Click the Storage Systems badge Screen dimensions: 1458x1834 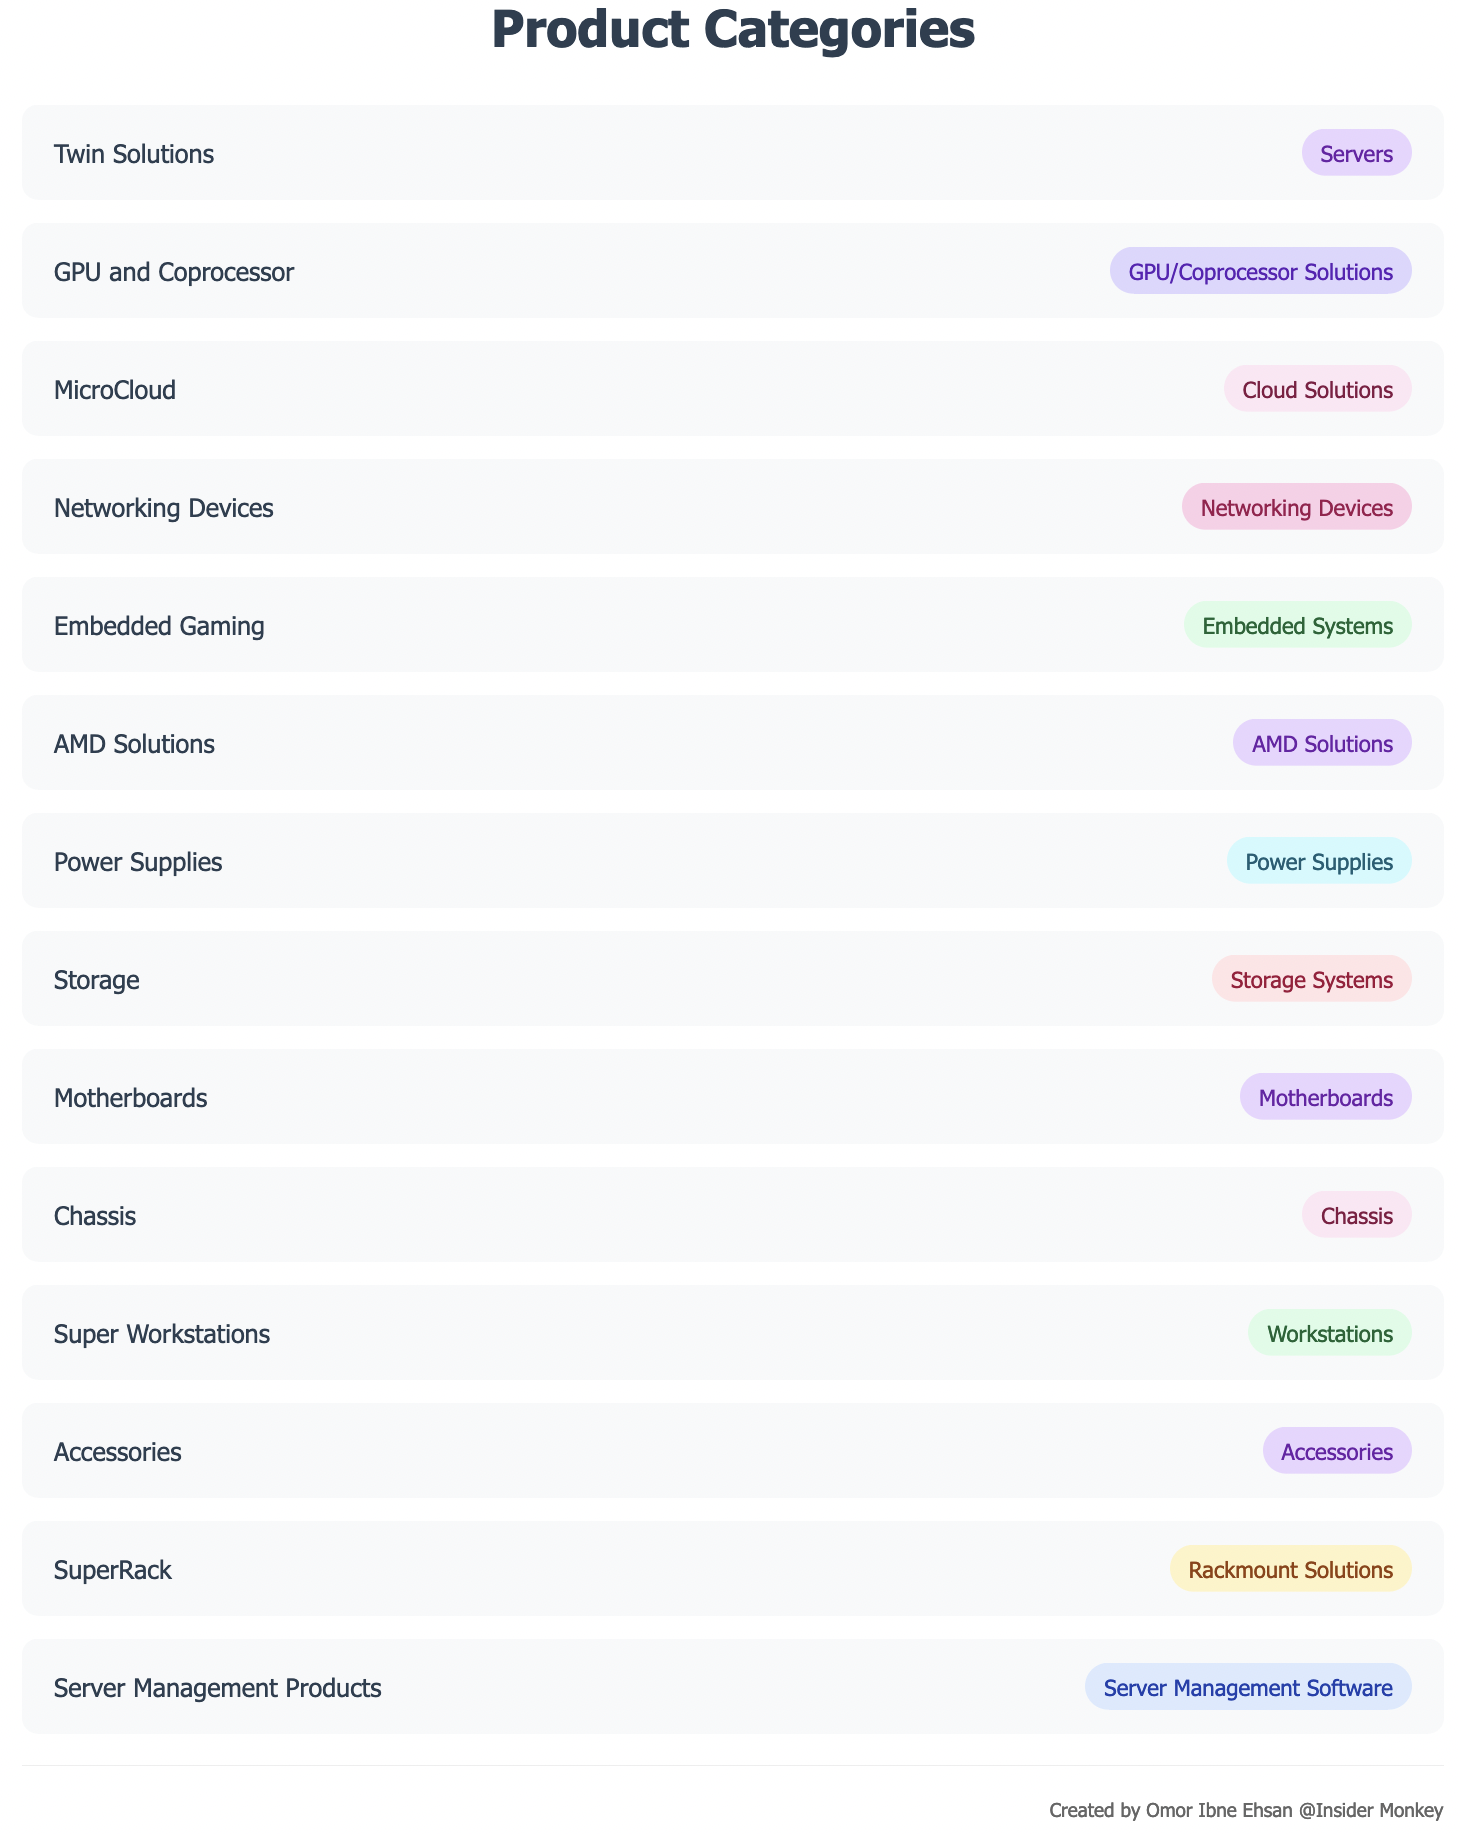tap(1311, 979)
